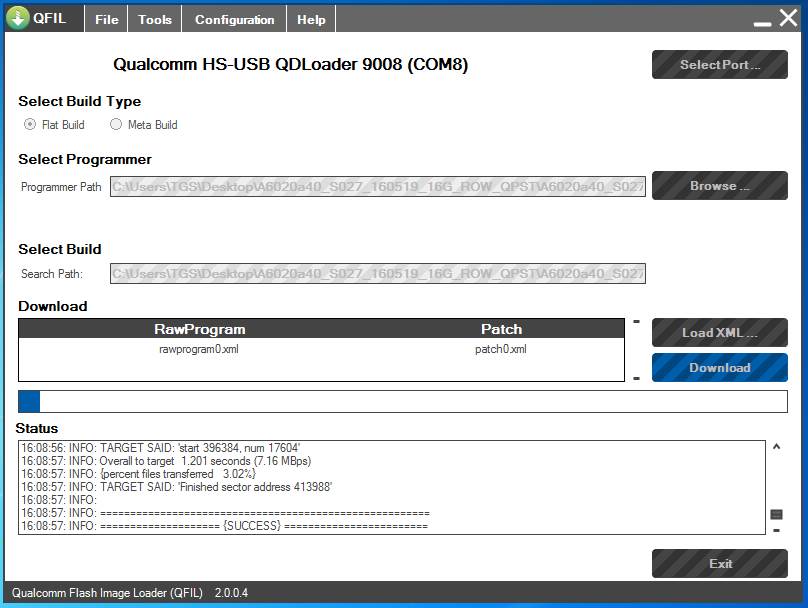
Task: Click the status log scrollbar thumb
Action: (777, 514)
